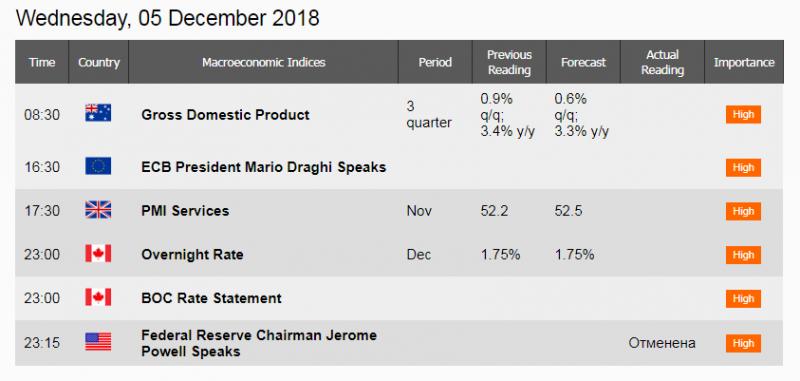The width and height of the screenshot is (800, 381).
Task: Click the Australian flag icon
Action: coord(98,113)
